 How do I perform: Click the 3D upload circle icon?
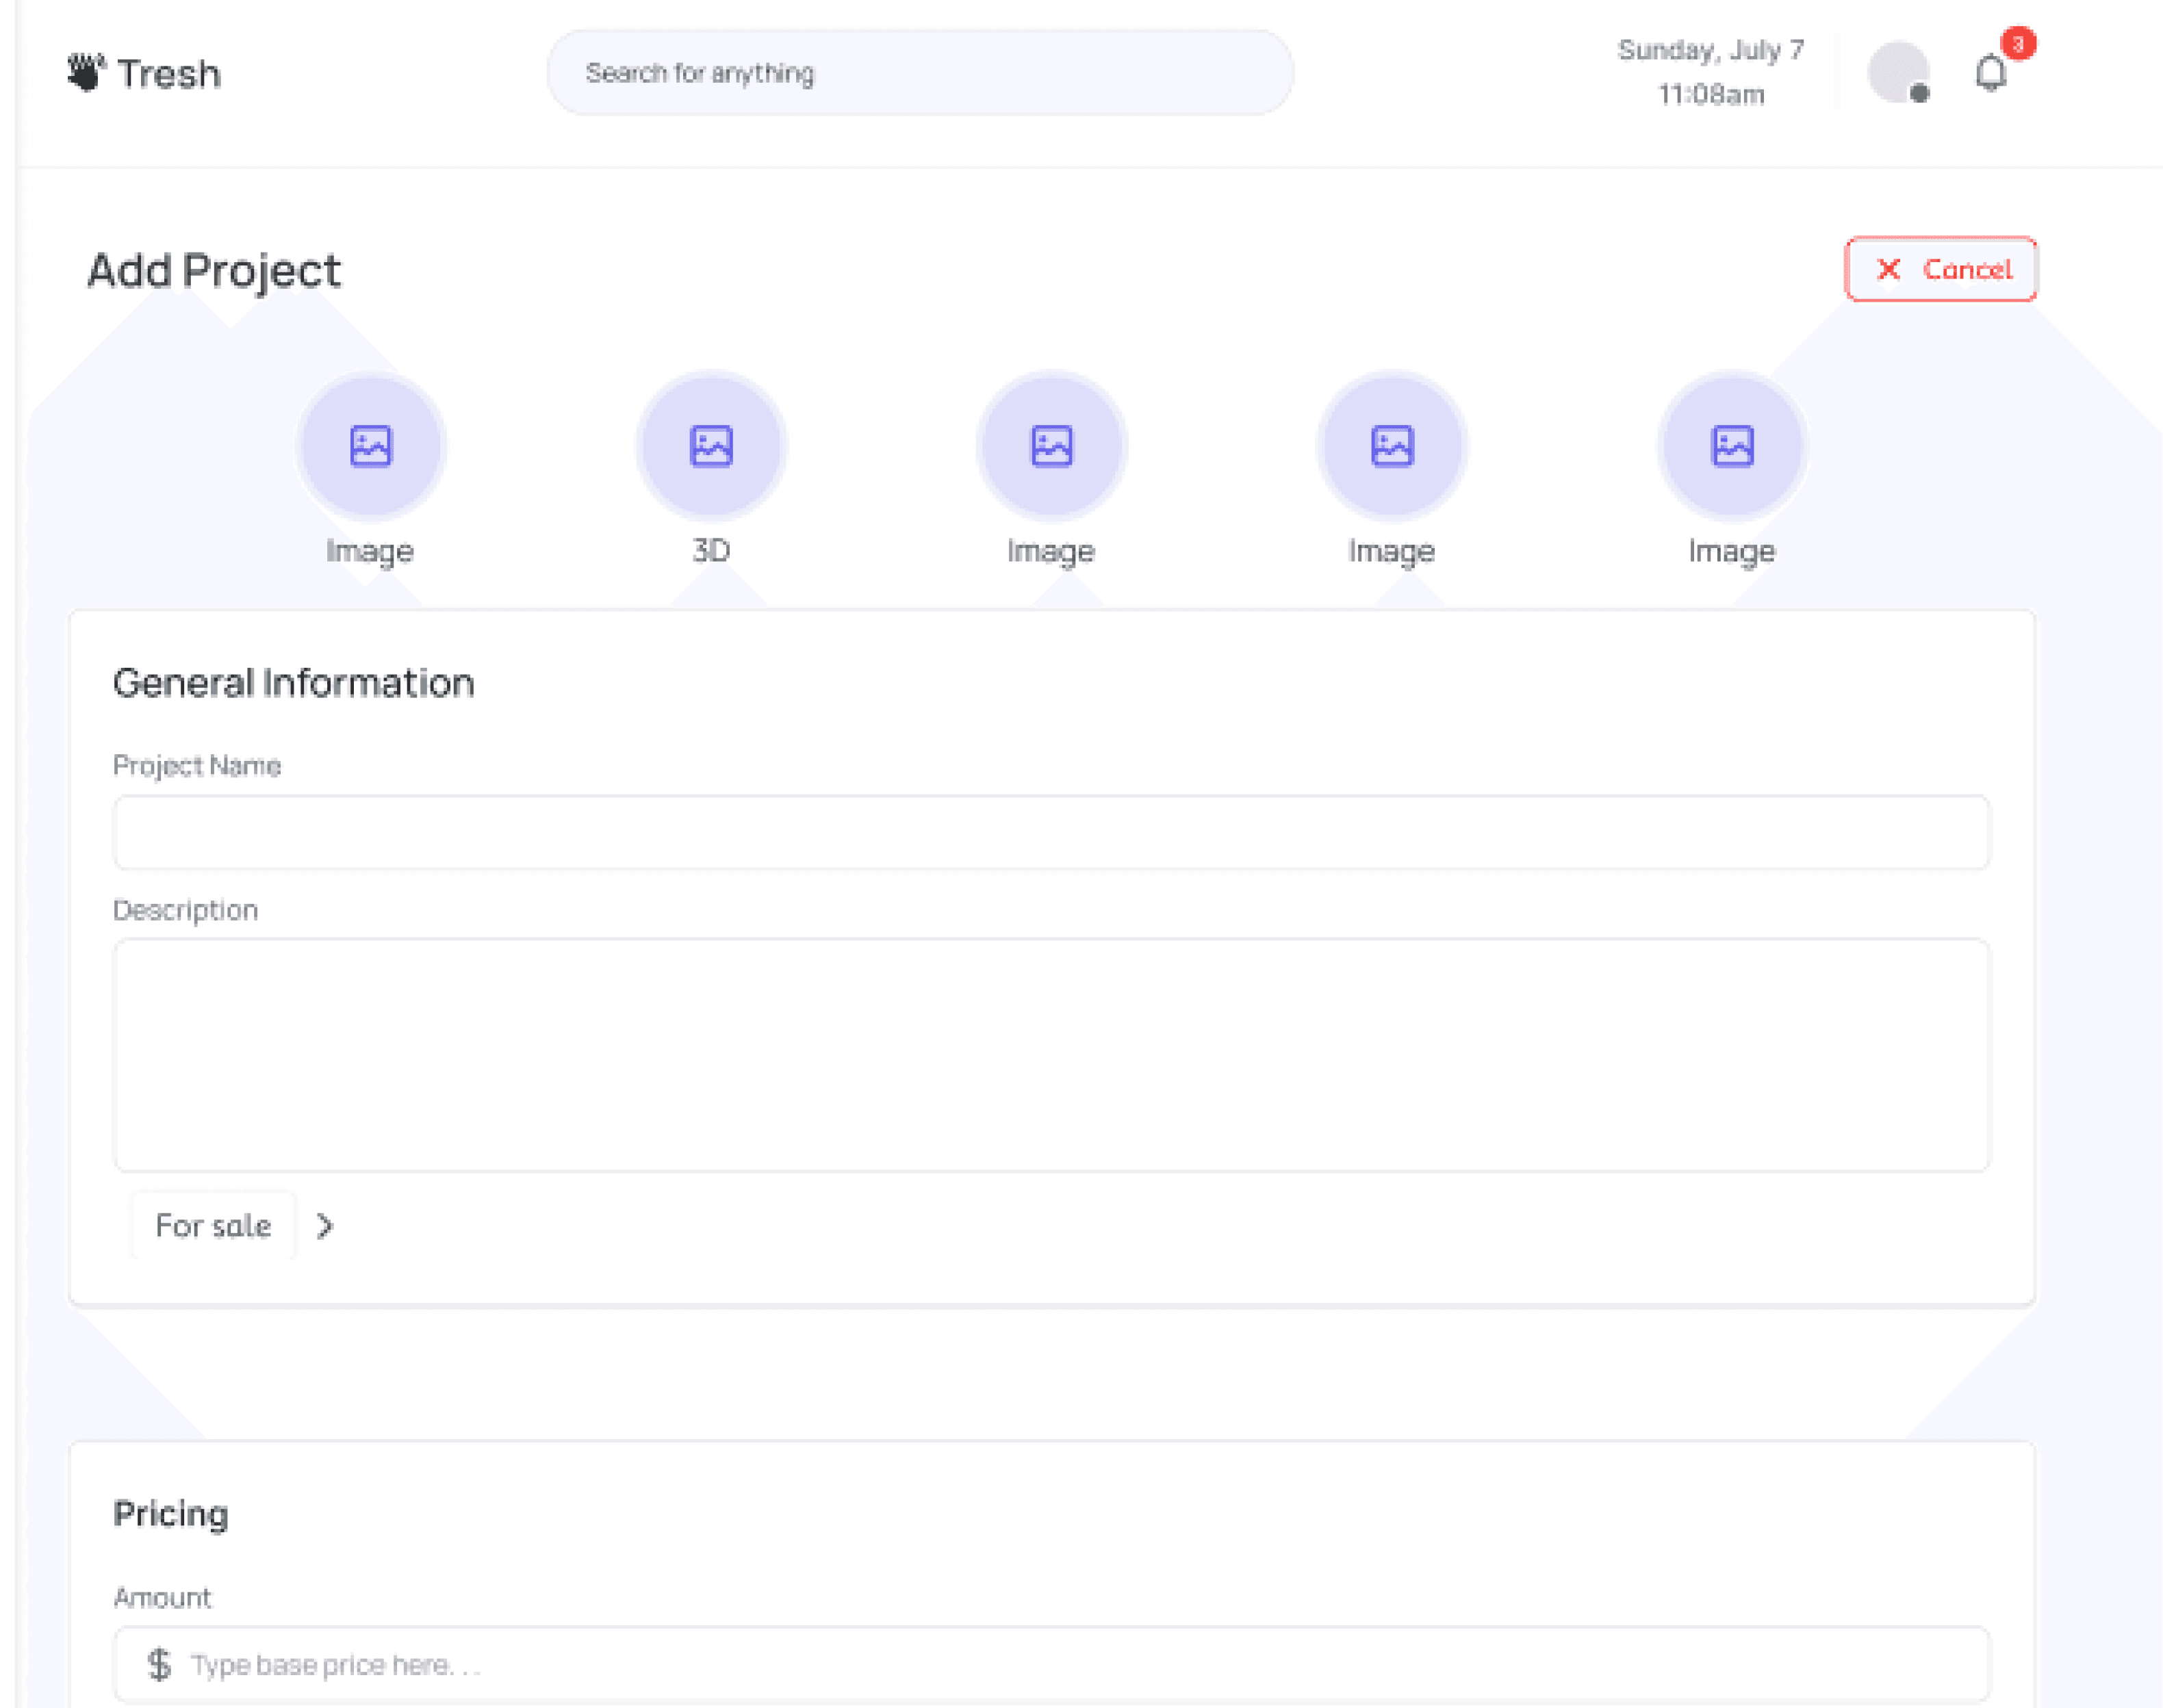click(711, 446)
